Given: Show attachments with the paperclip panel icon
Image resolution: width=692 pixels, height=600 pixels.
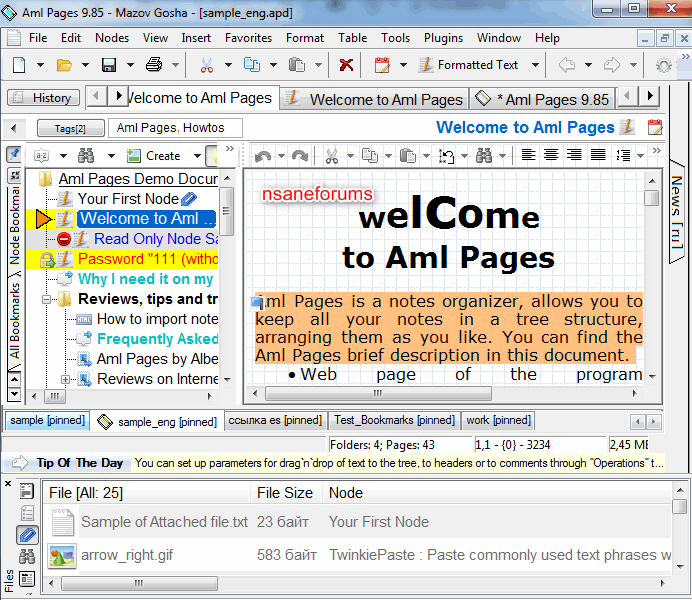Looking at the screenshot, I should (27, 535).
